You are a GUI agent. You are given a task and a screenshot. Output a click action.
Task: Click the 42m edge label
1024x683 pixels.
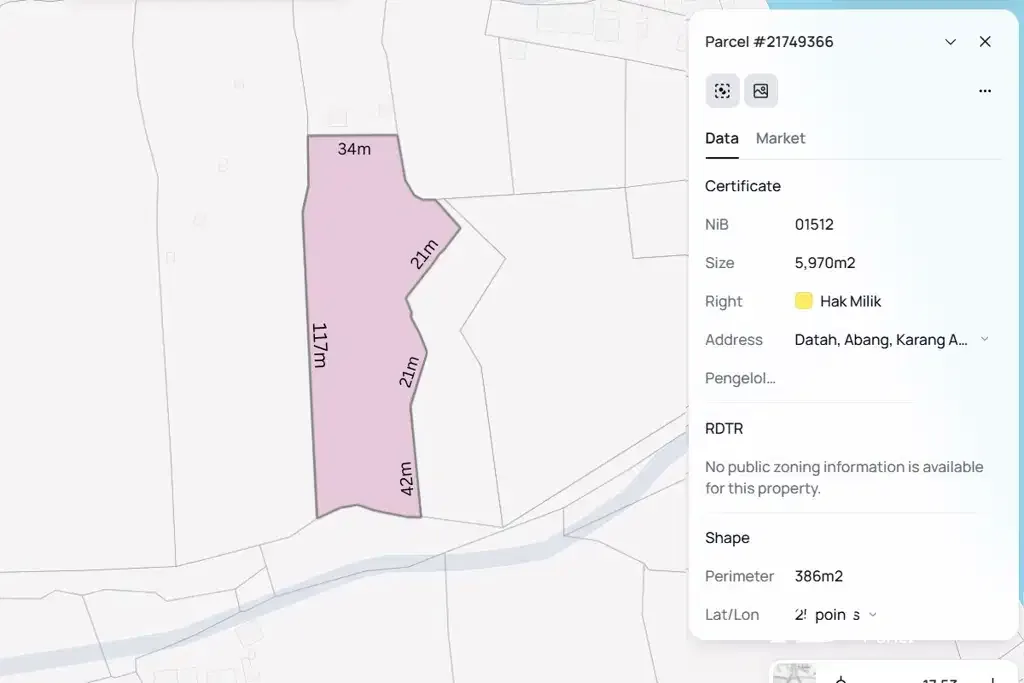click(x=406, y=479)
